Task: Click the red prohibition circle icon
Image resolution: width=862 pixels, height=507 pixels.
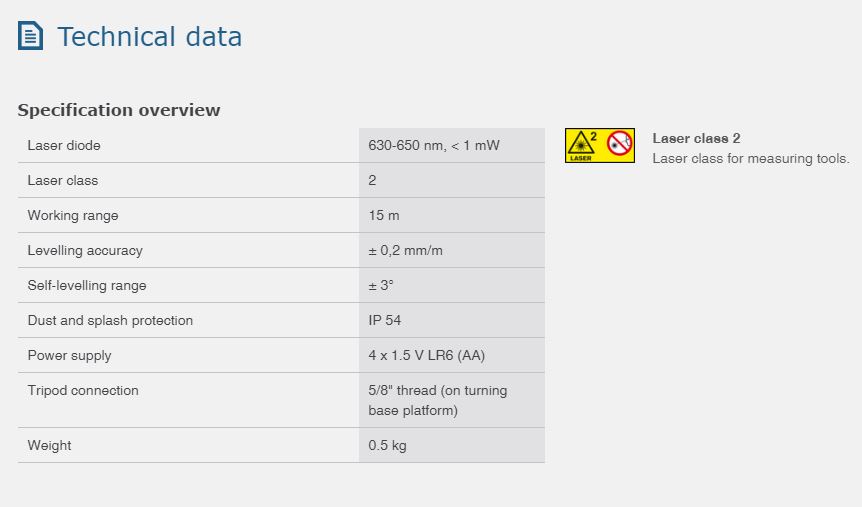Action: (x=619, y=145)
